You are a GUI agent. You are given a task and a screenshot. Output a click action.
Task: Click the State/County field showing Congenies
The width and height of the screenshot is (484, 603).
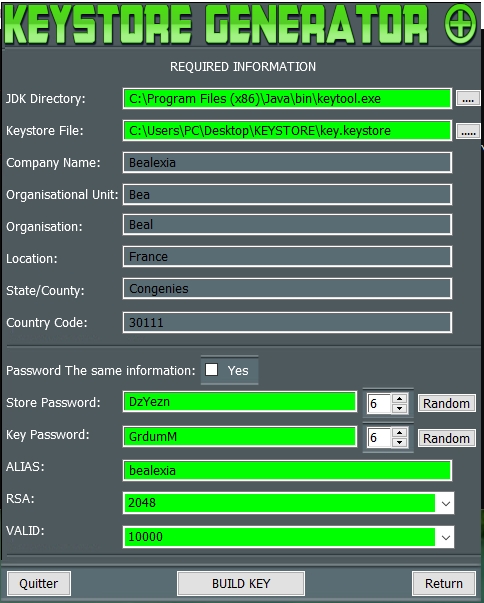coord(287,288)
